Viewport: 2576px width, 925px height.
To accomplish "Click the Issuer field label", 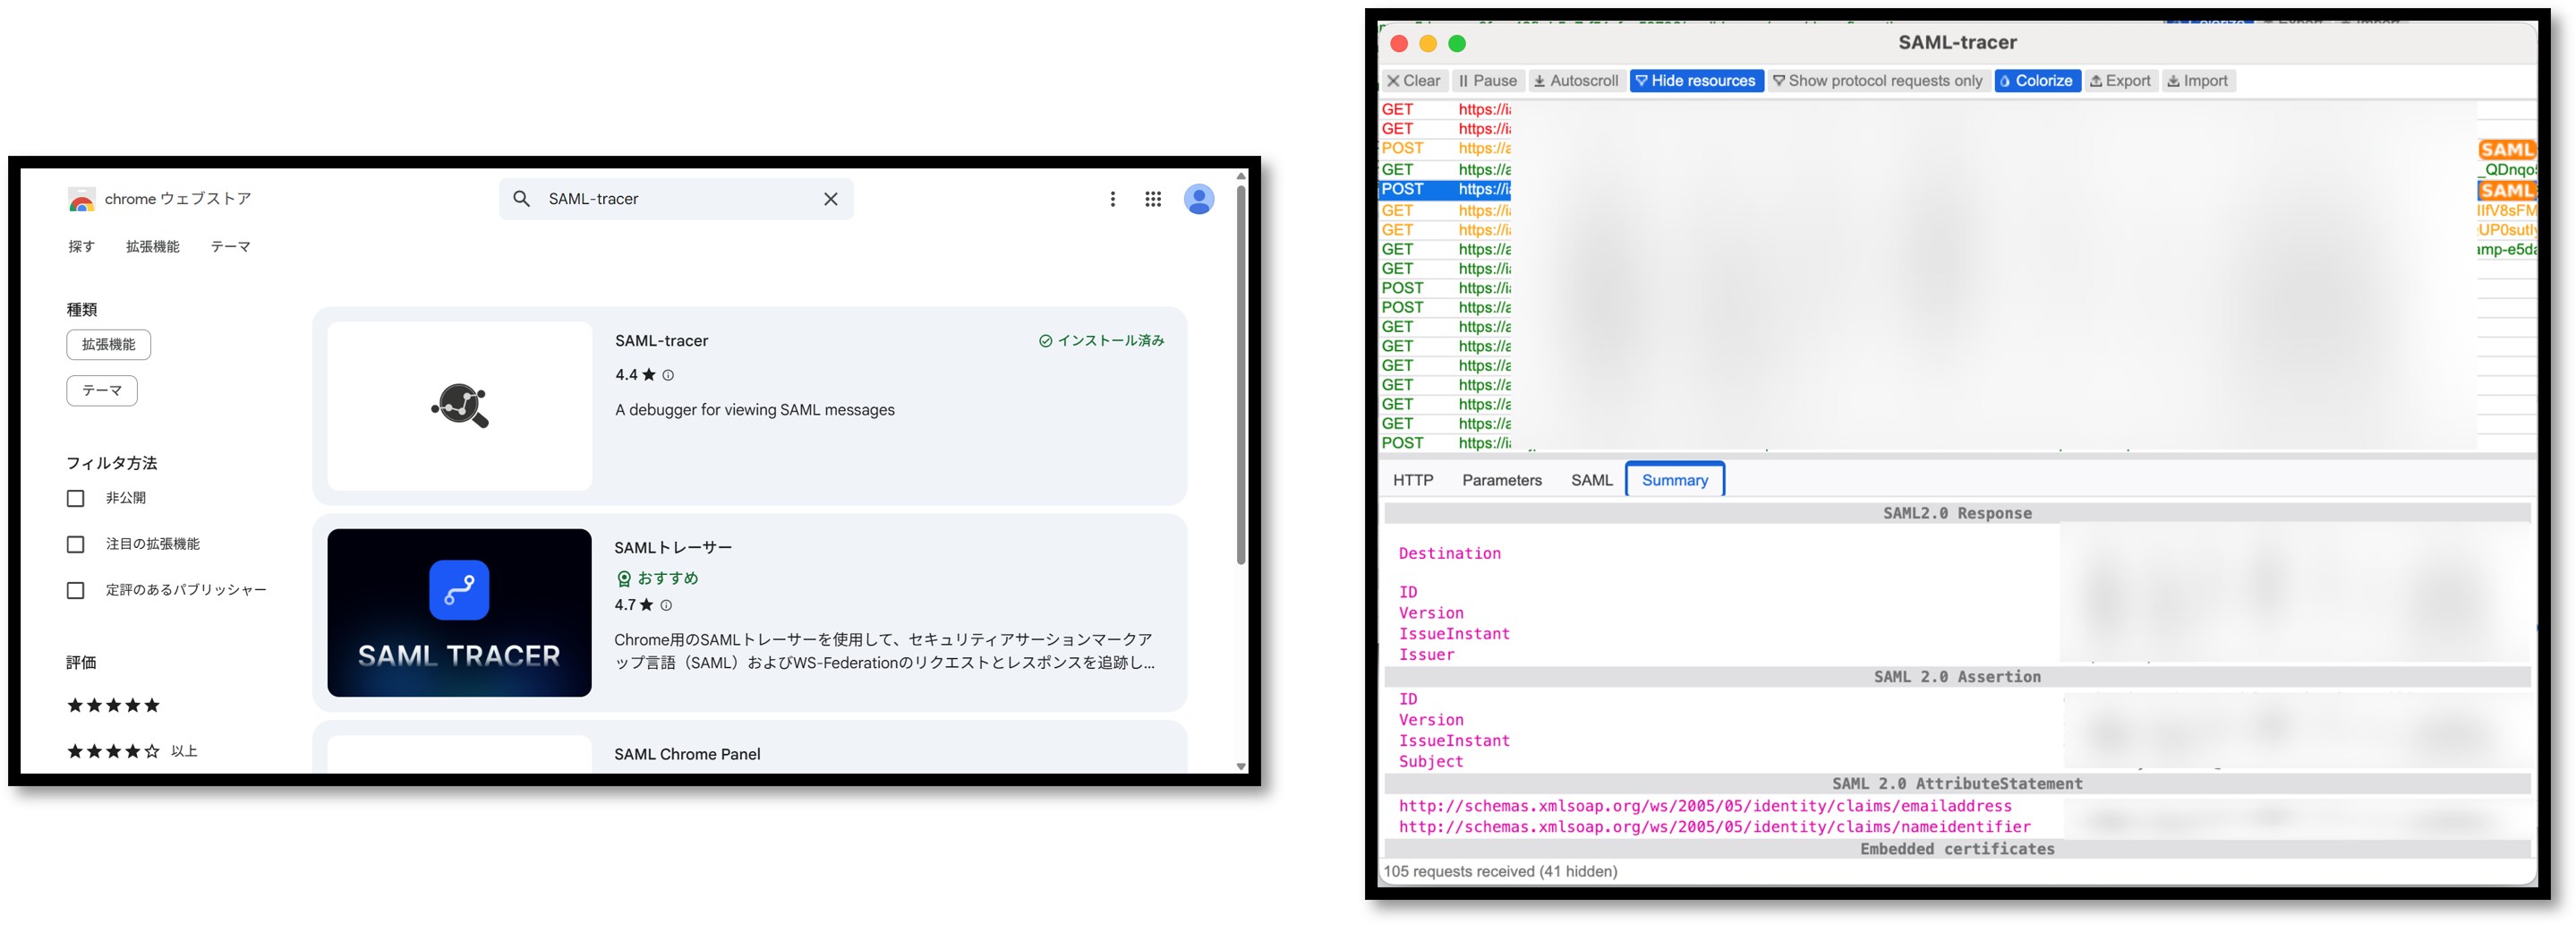I will click(x=1426, y=655).
